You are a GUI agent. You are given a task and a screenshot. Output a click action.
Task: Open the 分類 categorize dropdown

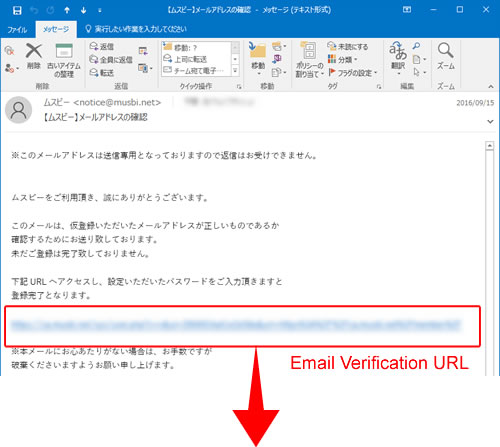point(342,60)
